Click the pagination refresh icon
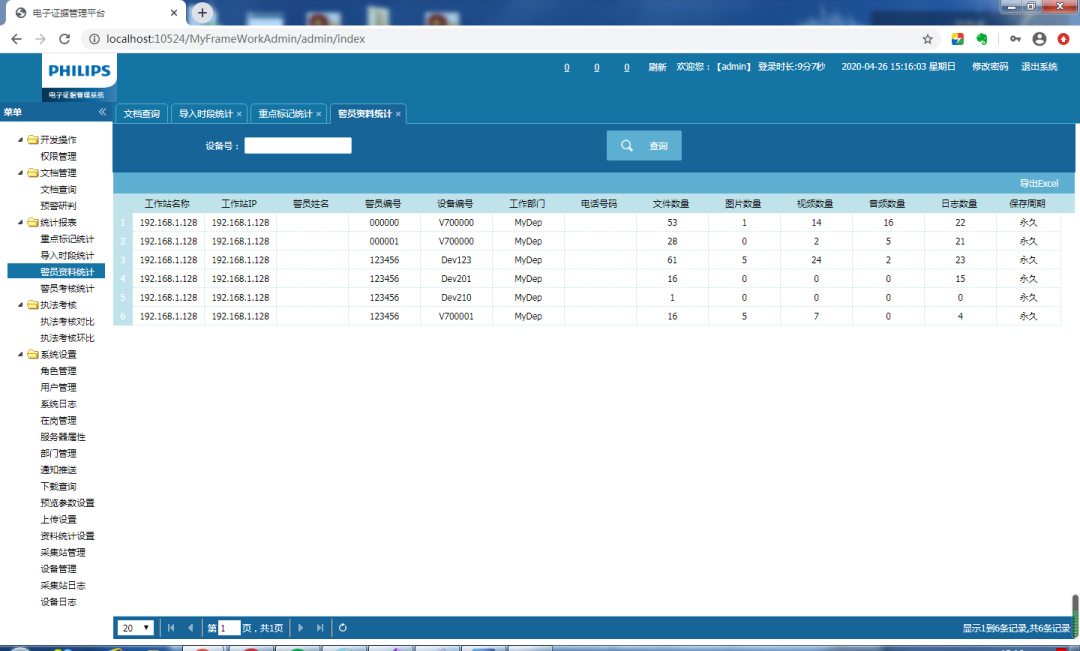 click(343, 628)
